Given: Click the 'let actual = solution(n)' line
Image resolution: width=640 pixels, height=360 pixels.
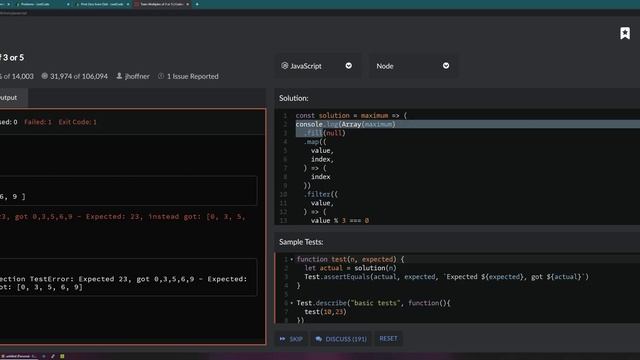Looking at the screenshot, I should click(350, 268).
